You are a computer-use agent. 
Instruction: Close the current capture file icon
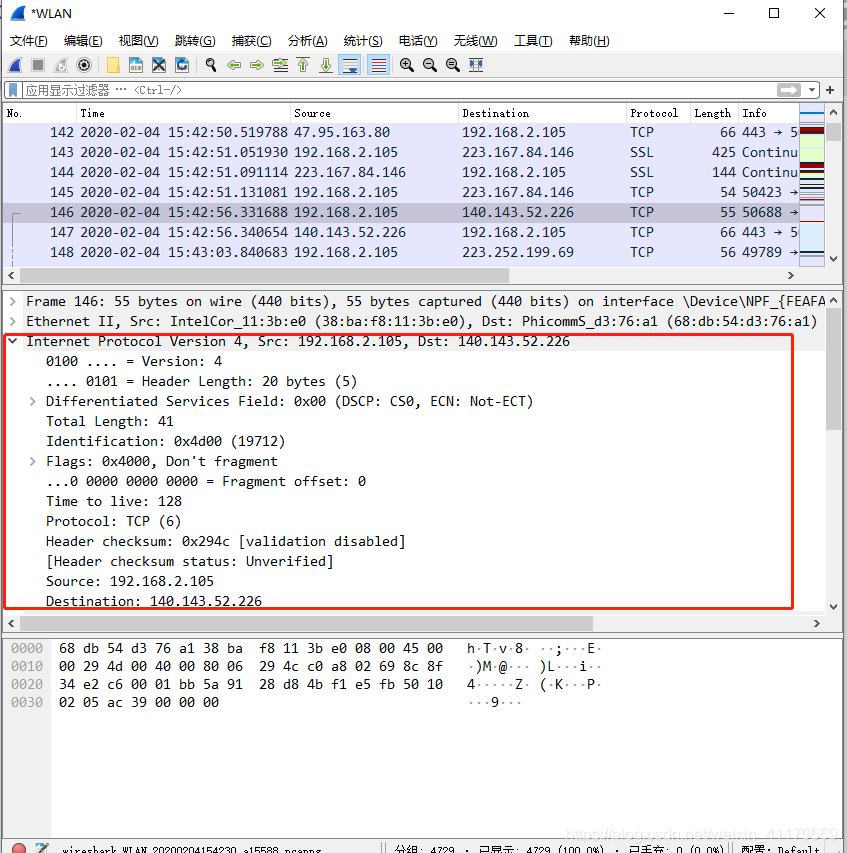159,65
